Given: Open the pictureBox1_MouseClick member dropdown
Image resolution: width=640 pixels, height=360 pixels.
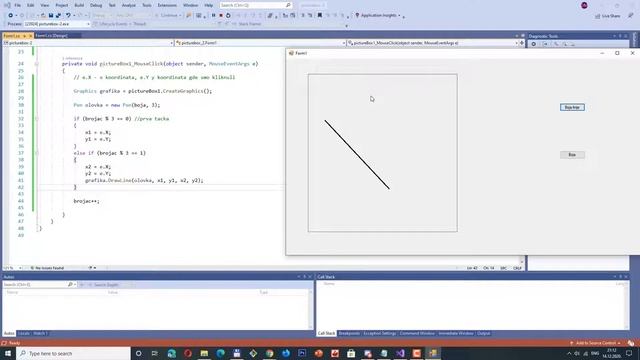Looking at the screenshot, I should coord(433,43).
